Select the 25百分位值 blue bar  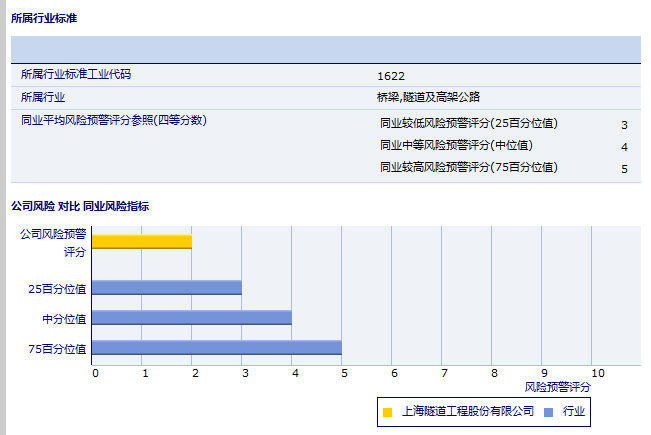pos(166,288)
